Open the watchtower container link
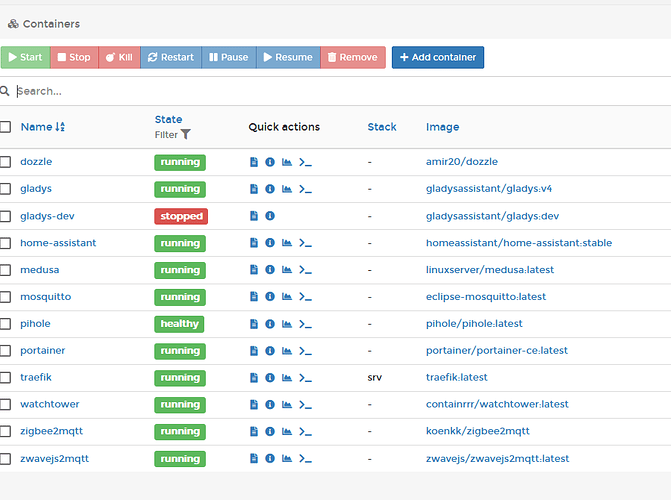The image size is (671, 500). point(50,404)
